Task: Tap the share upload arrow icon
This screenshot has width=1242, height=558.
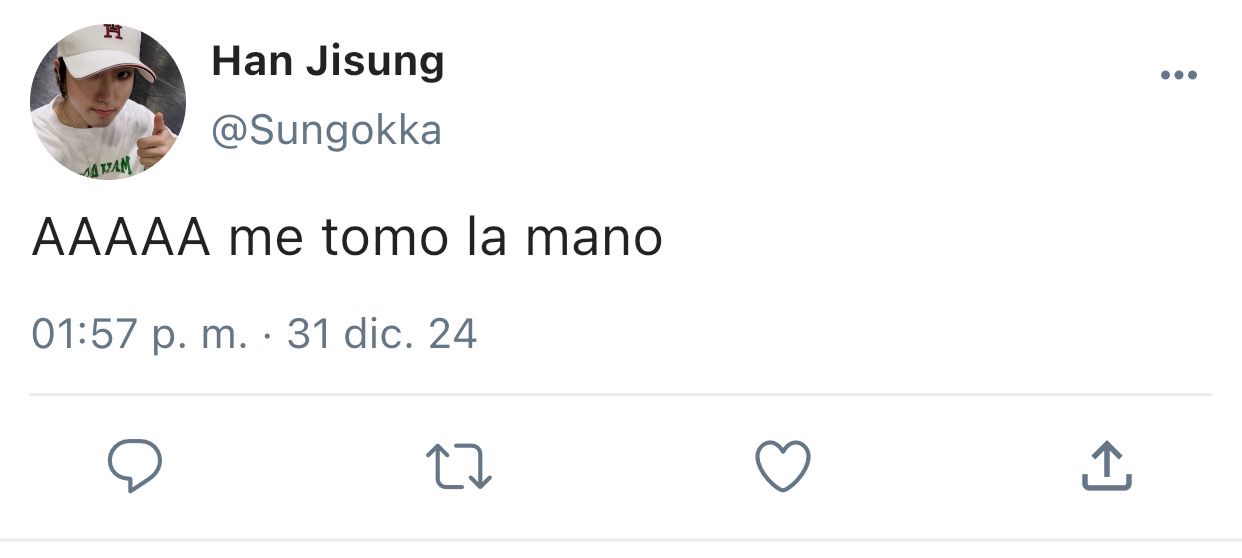Action: point(1107,467)
